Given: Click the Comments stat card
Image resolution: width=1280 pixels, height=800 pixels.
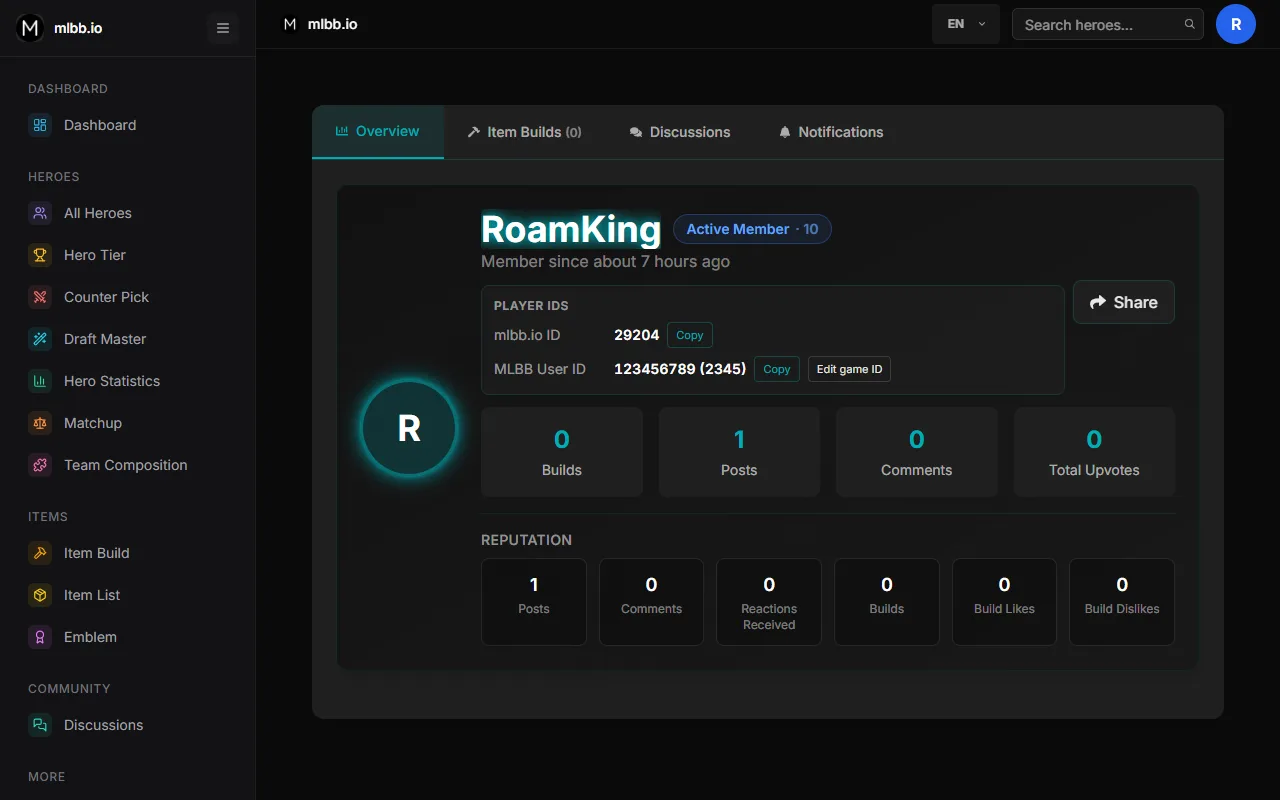Looking at the screenshot, I should click(917, 452).
